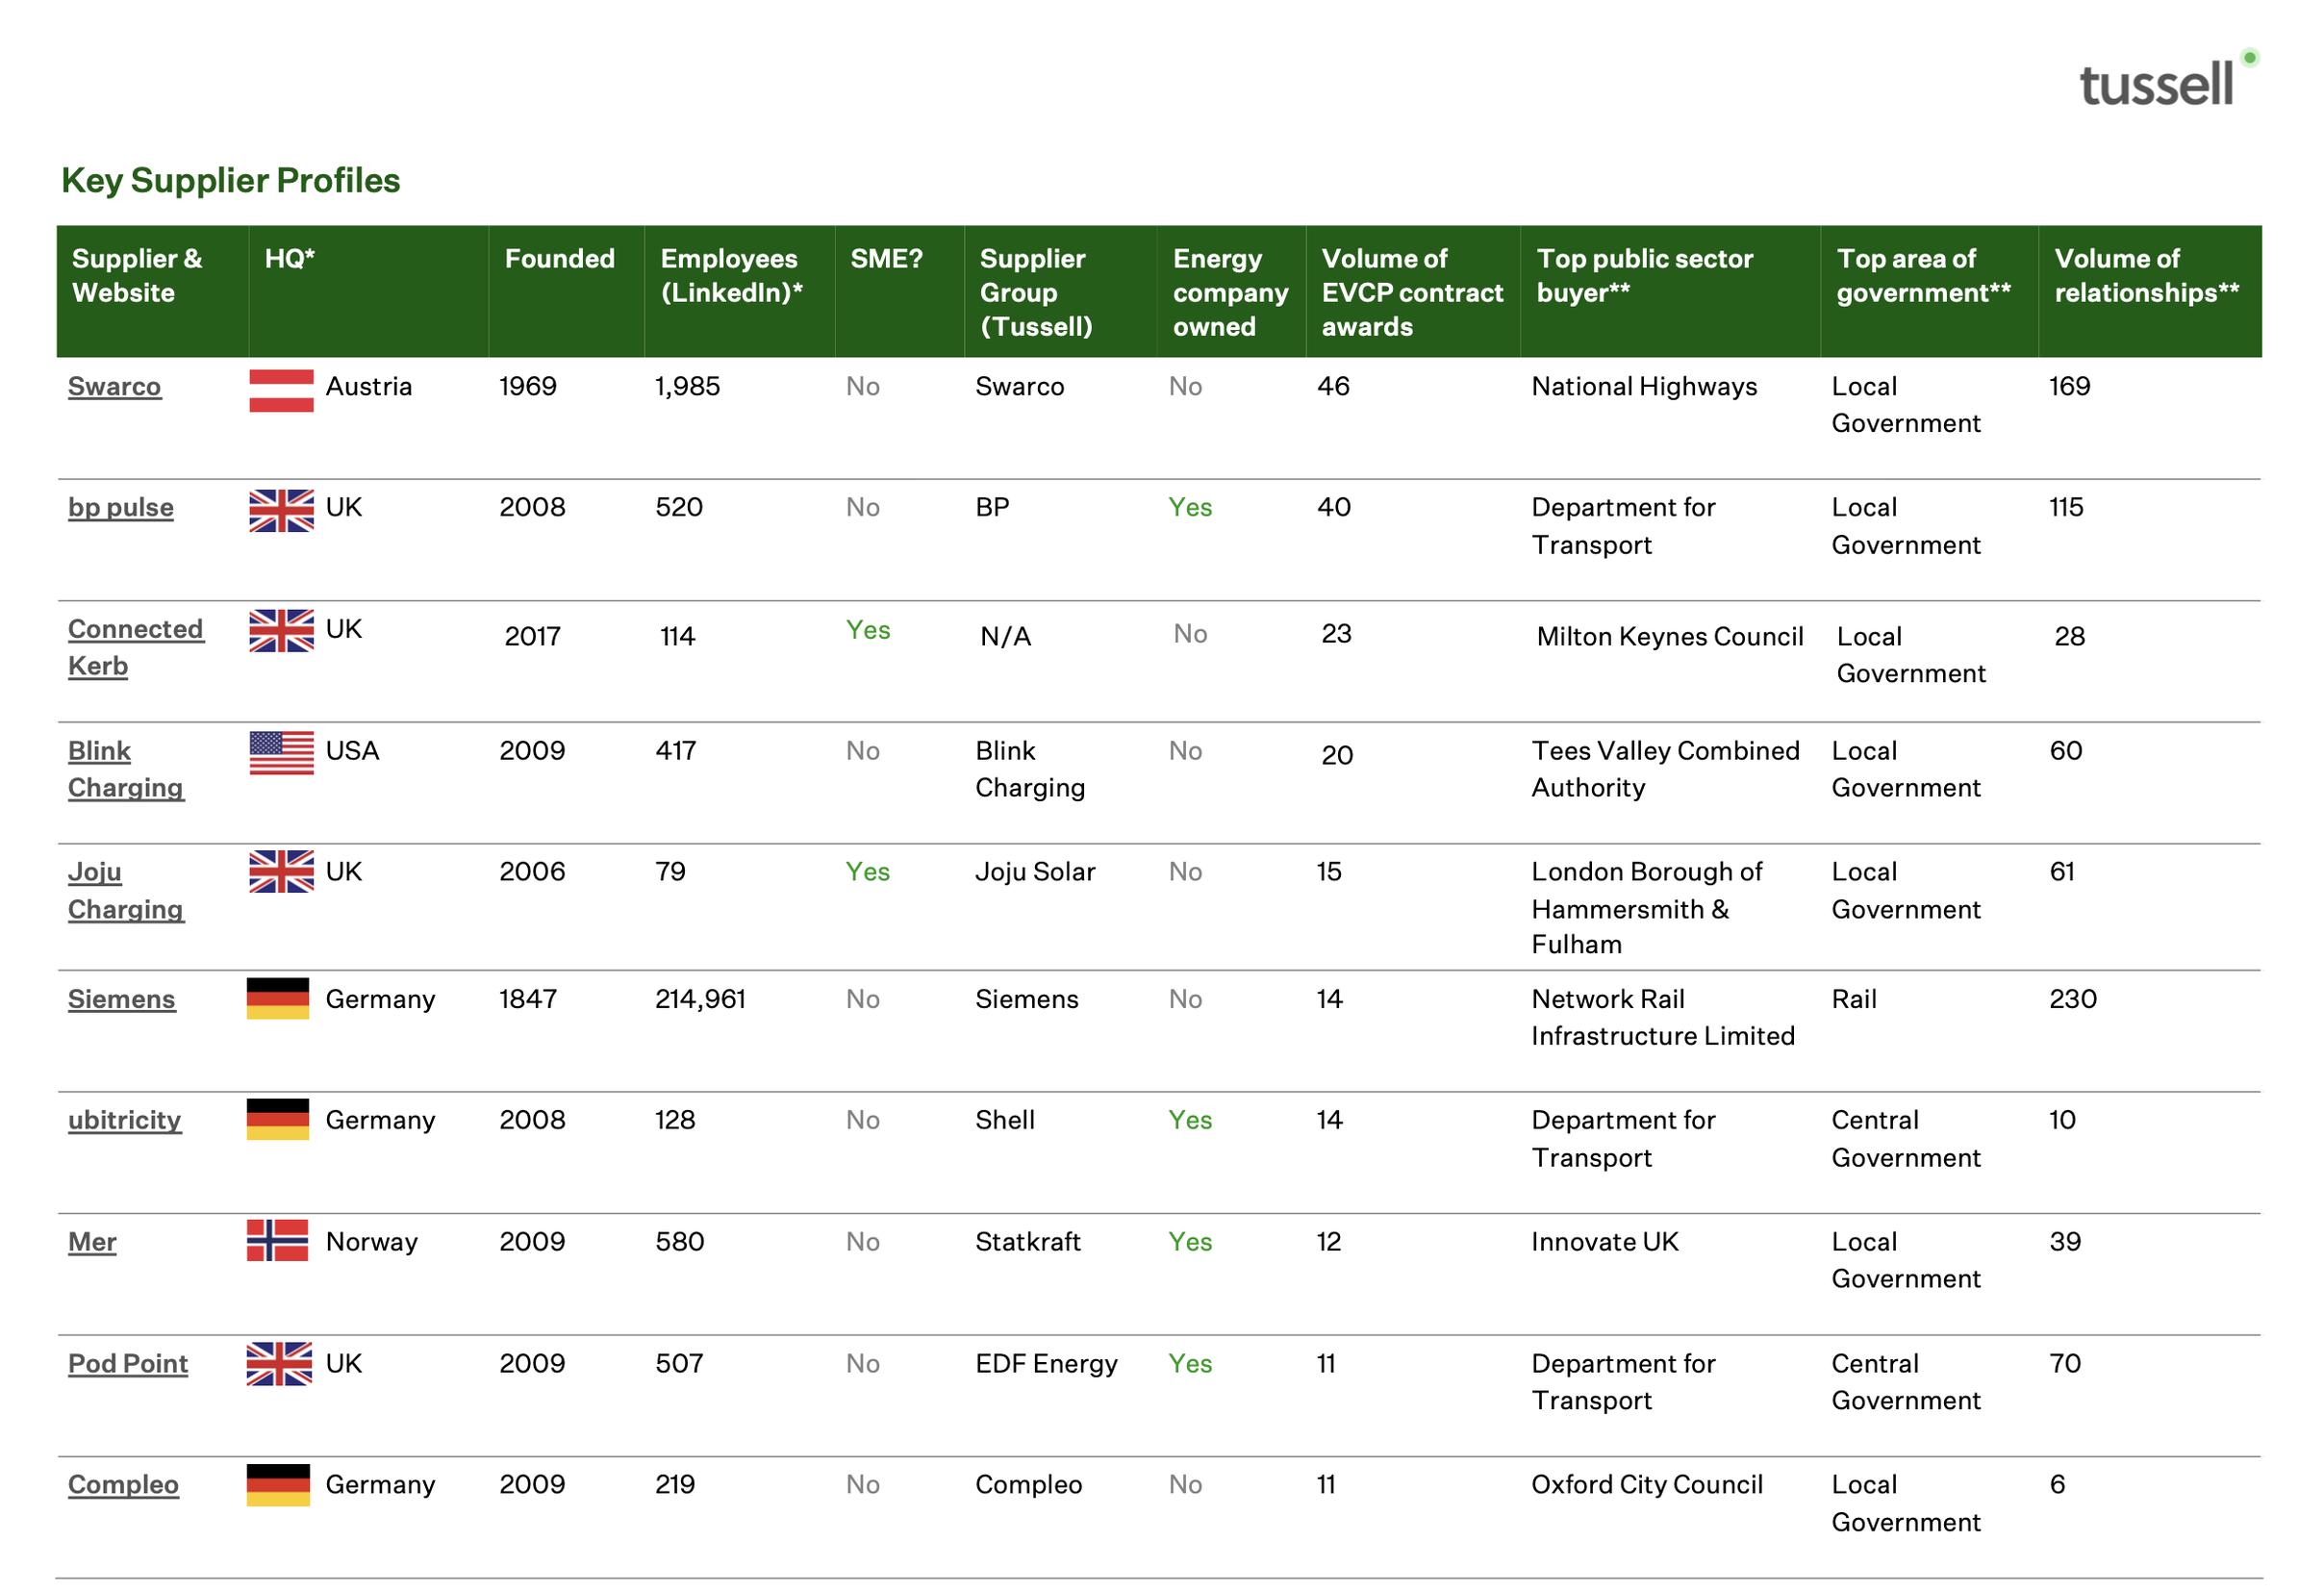
Task: Select Swarco contract awards value '46'
Action: tap(1334, 387)
